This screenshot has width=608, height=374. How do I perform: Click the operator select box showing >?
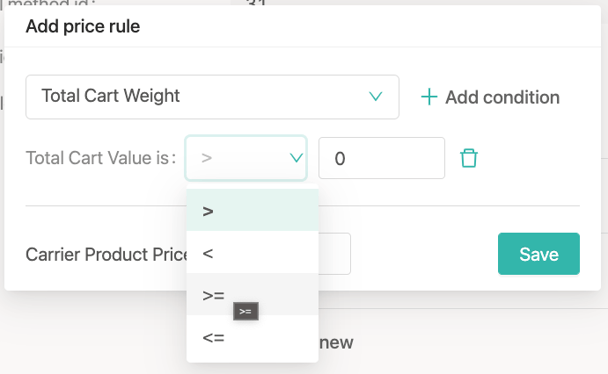tap(246, 158)
